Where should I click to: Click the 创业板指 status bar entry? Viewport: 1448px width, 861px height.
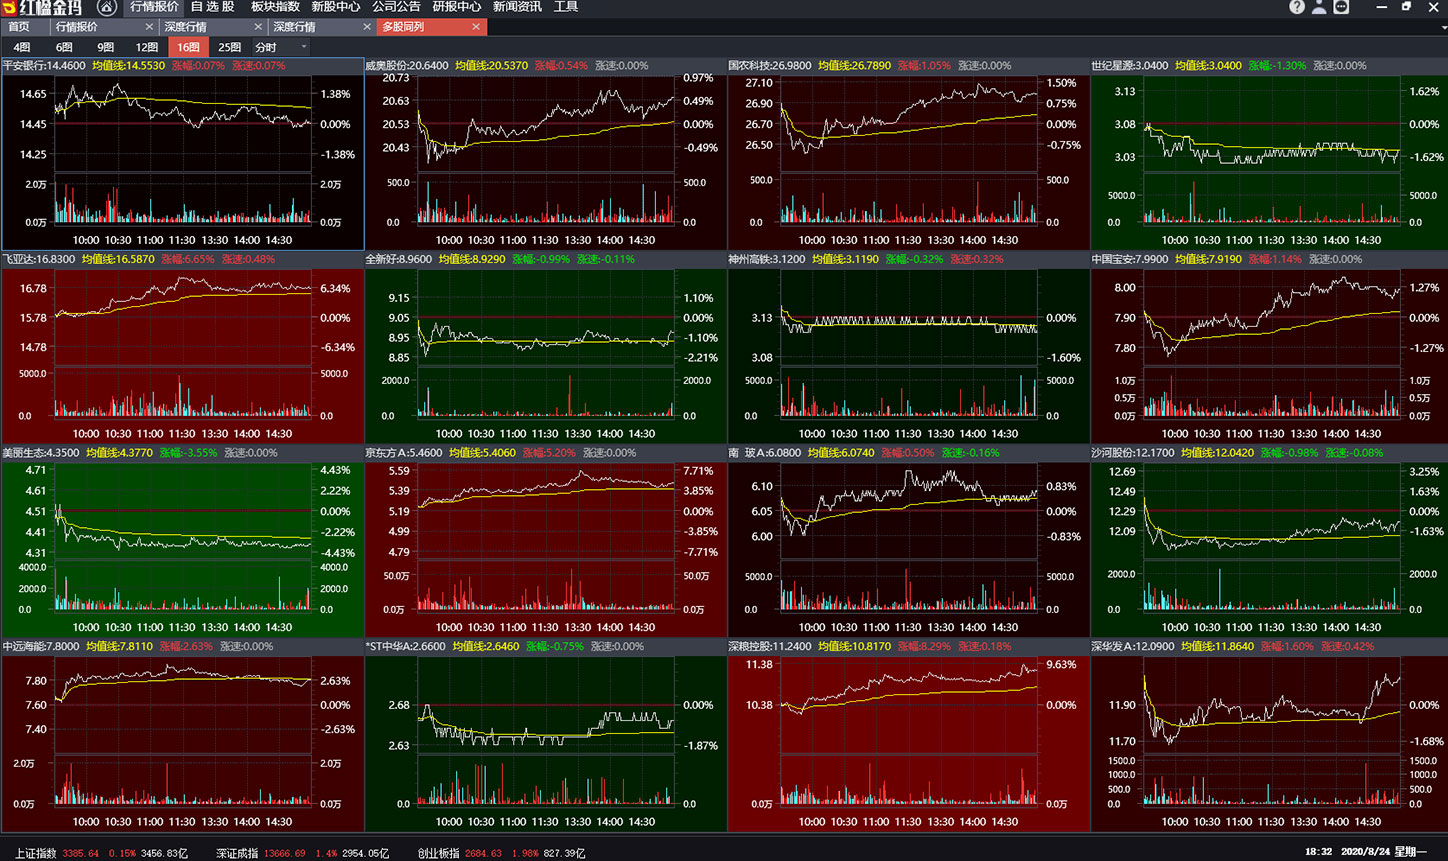[x=502, y=853]
